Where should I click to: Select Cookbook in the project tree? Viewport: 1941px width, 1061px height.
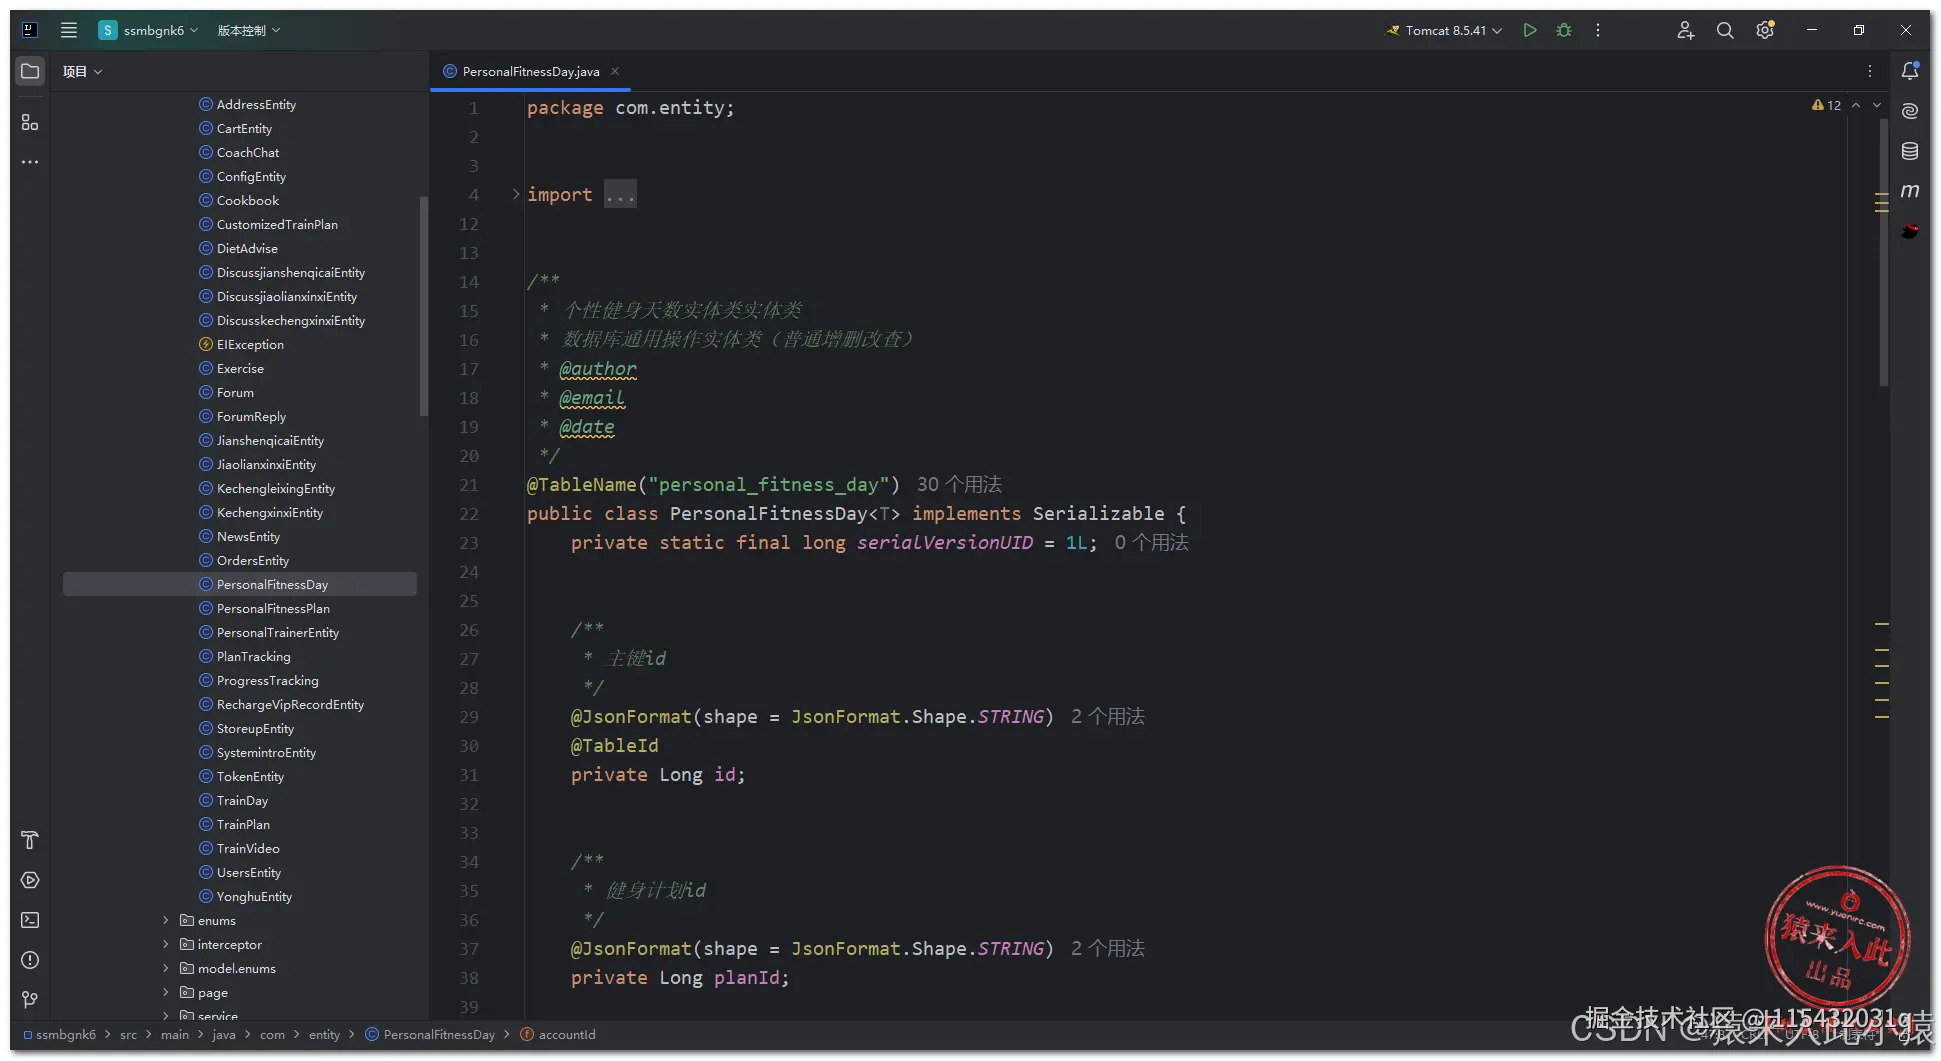click(x=248, y=200)
